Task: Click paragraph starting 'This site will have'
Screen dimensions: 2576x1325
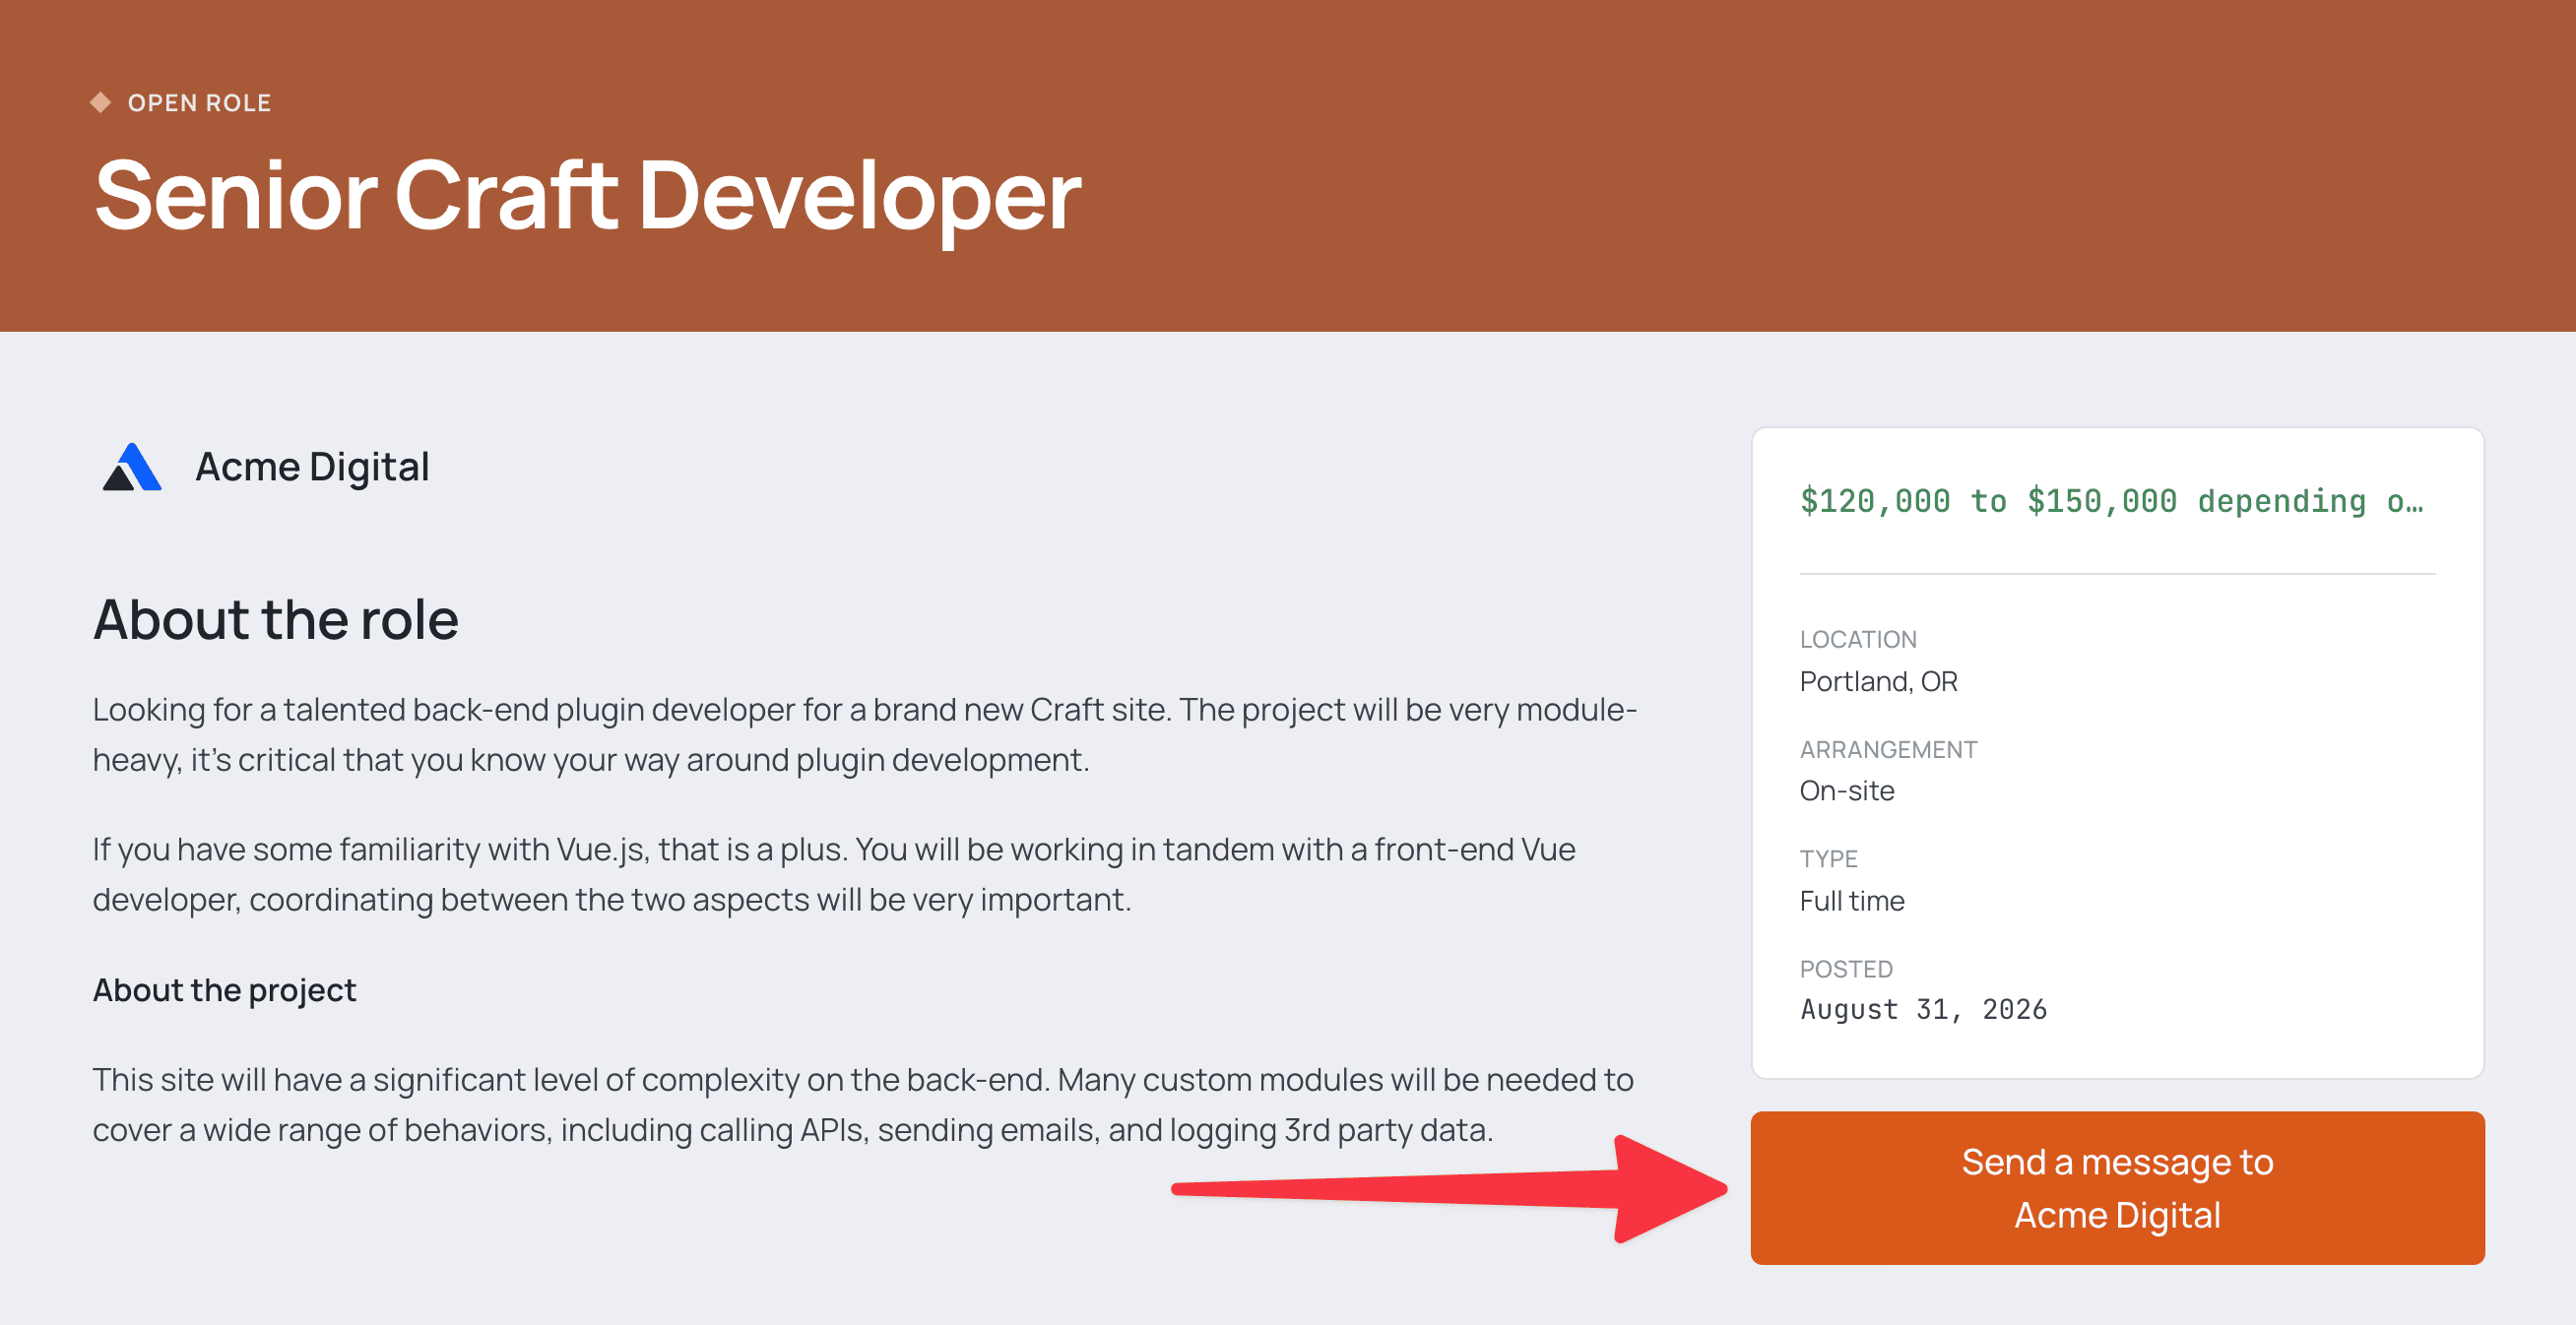Action: (863, 1104)
